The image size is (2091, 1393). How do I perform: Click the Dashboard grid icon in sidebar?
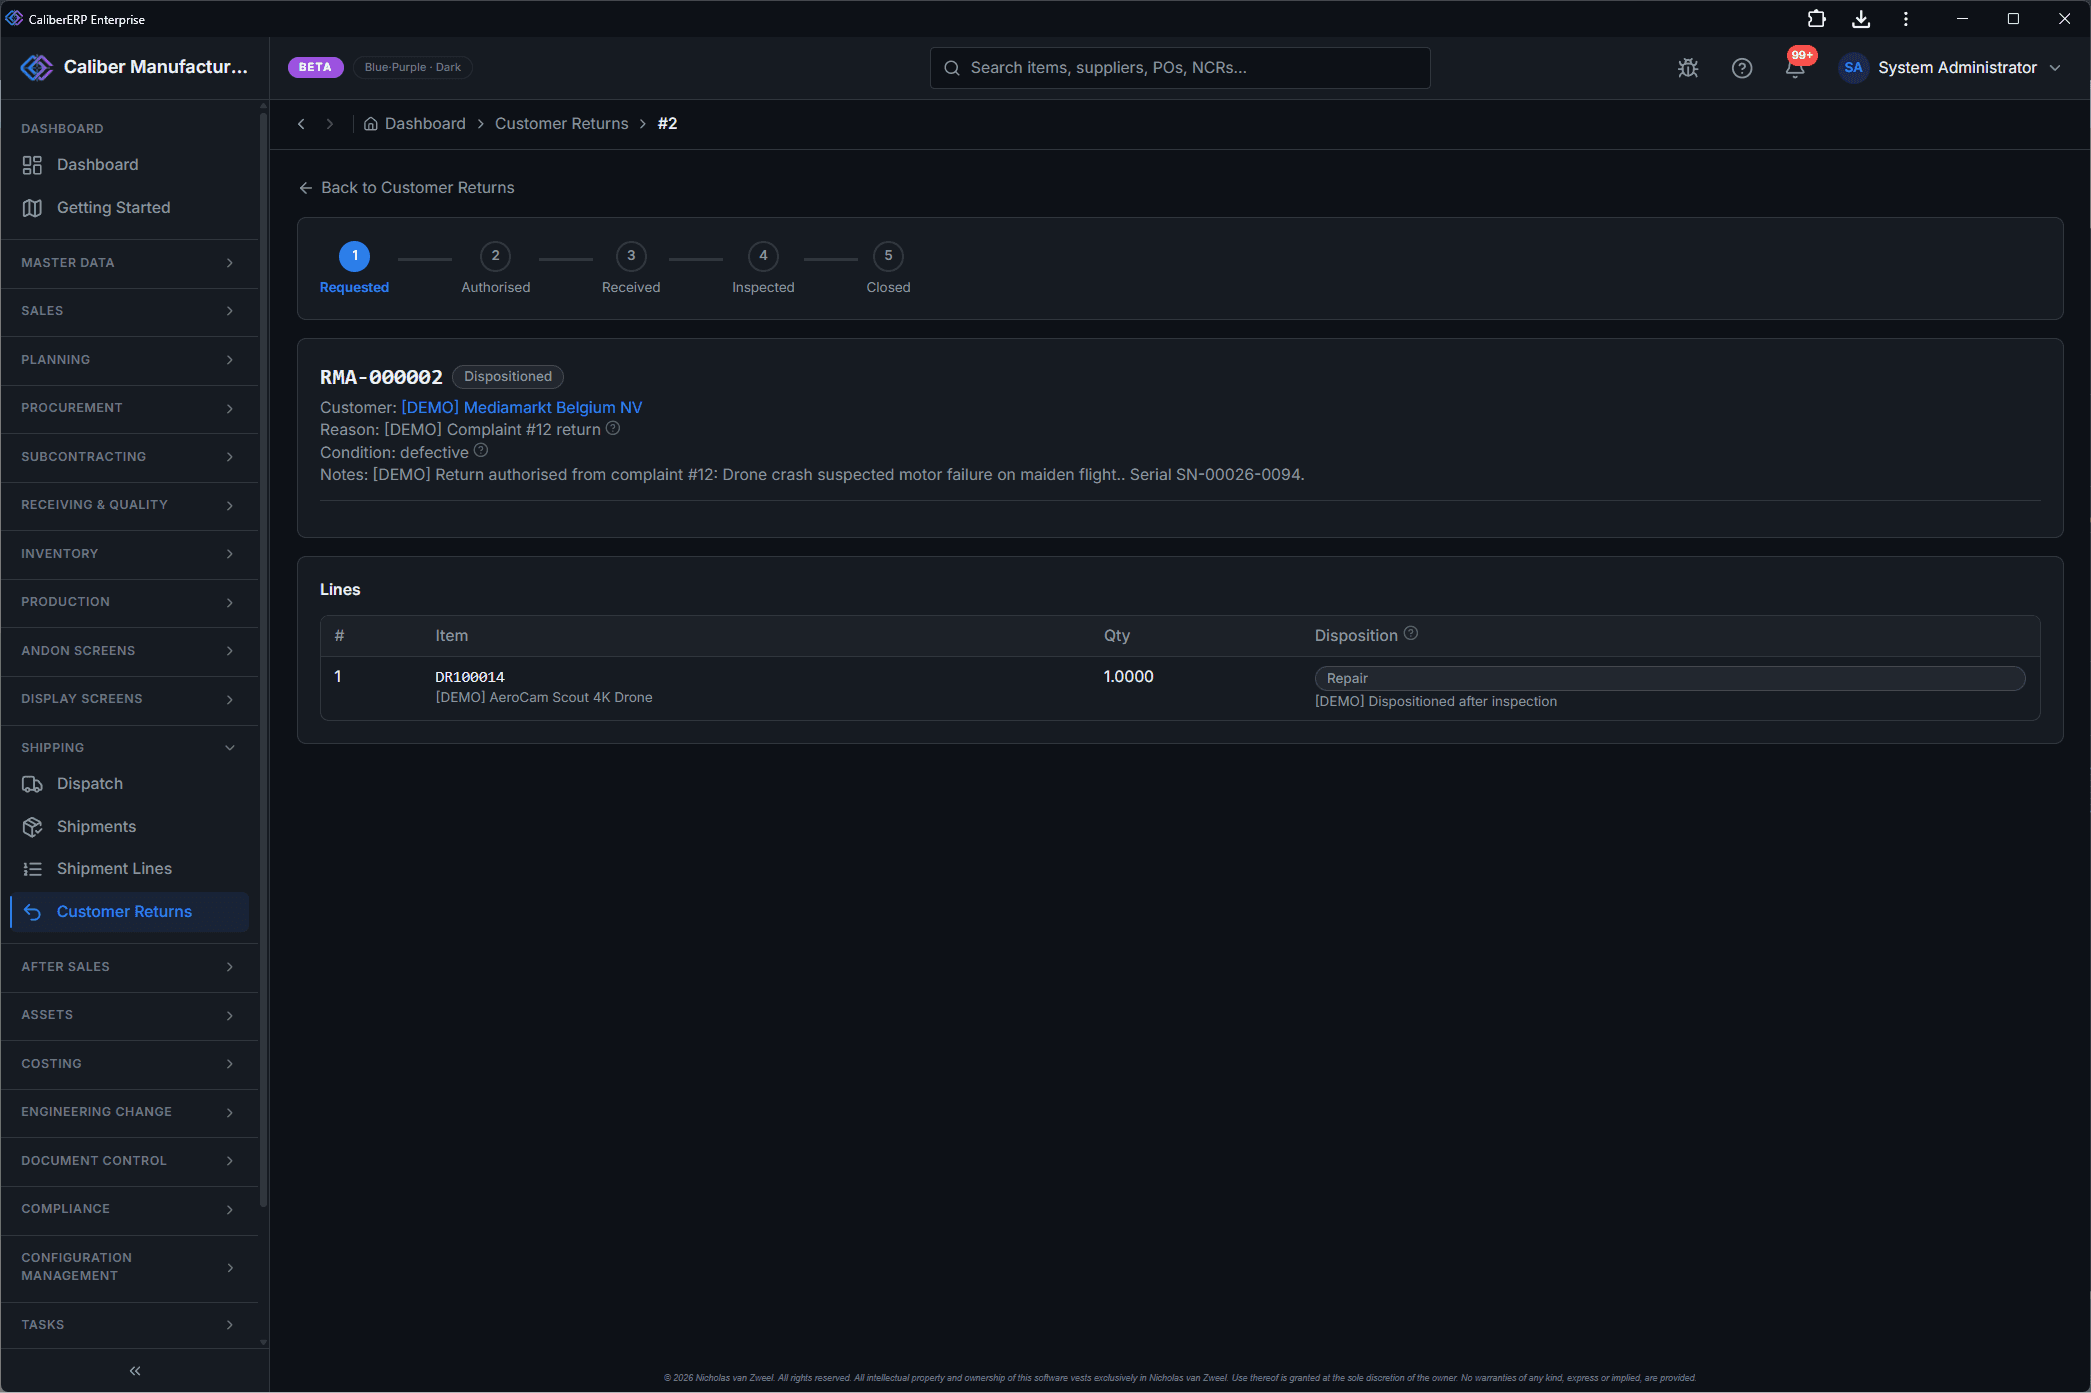coord(32,165)
